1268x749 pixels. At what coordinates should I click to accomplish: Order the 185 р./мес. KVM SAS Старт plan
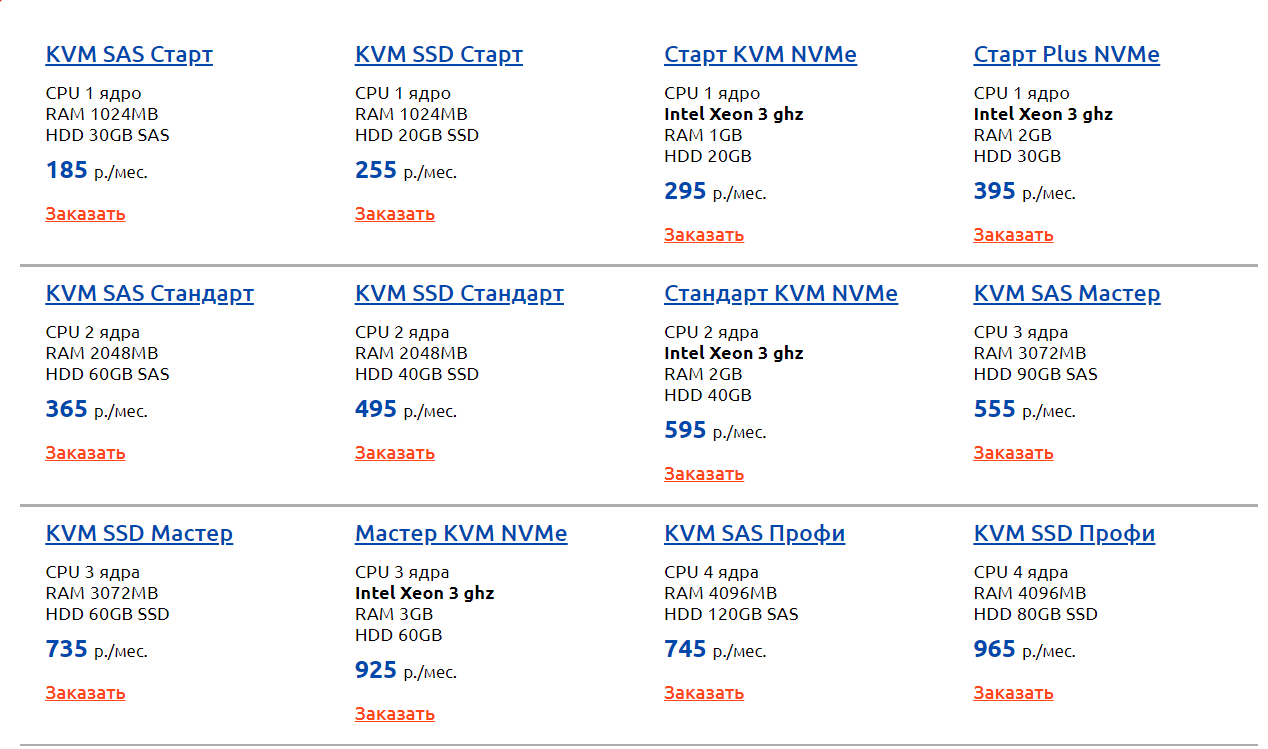[85, 214]
